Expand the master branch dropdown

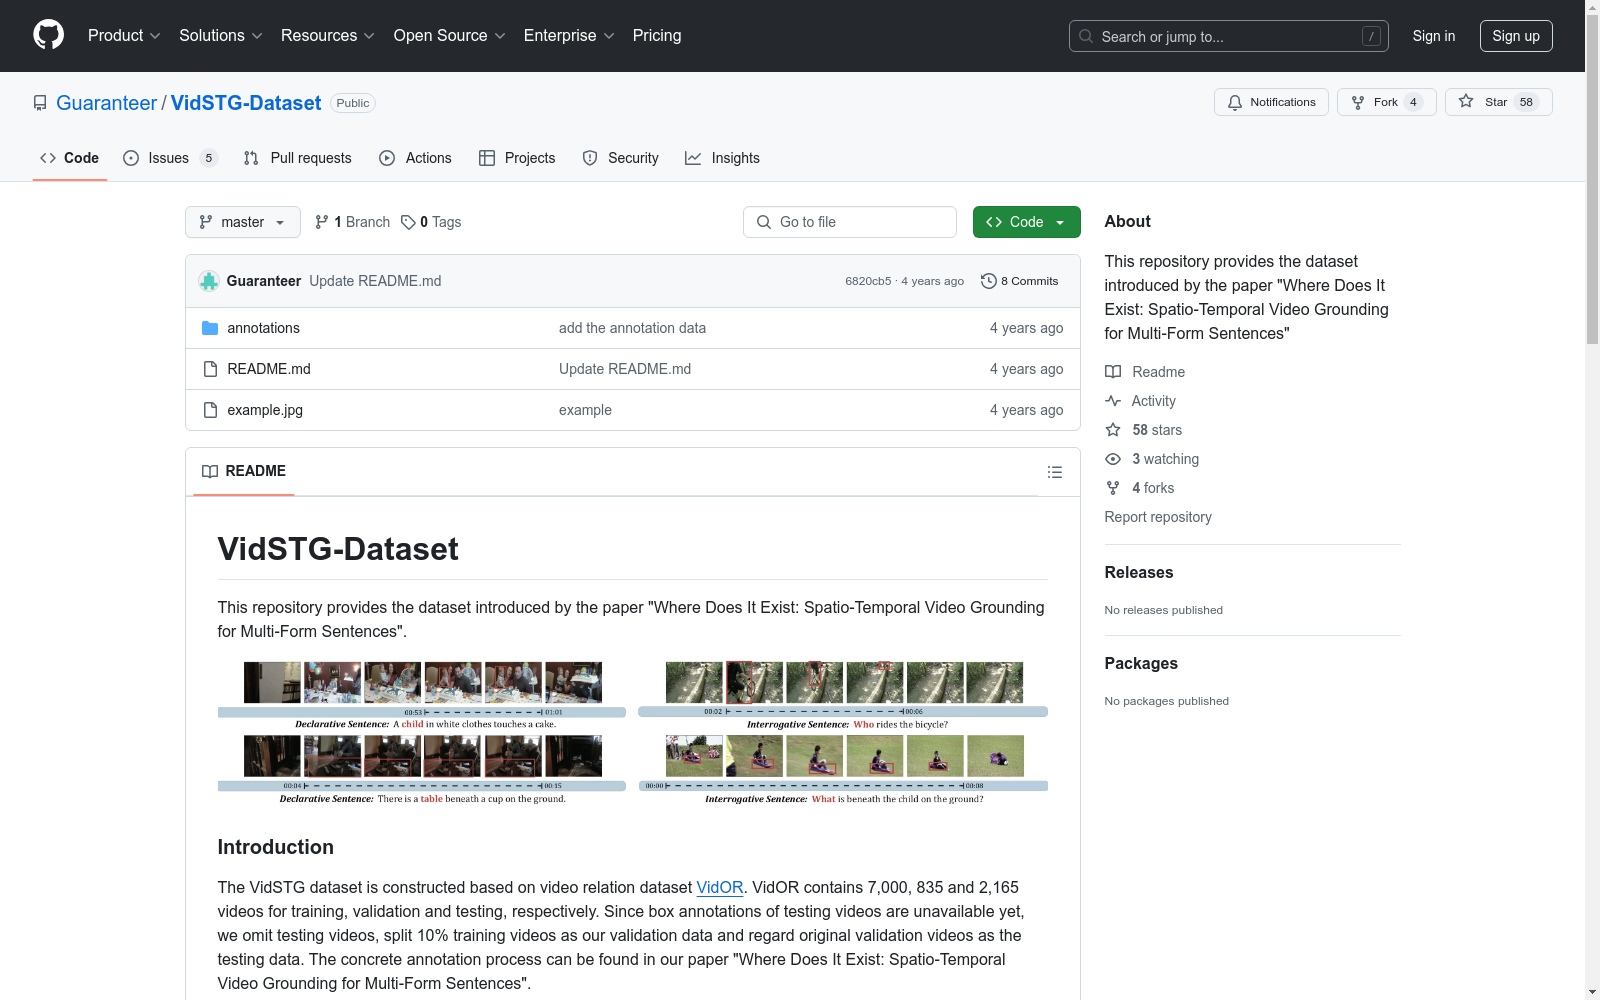coord(243,222)
